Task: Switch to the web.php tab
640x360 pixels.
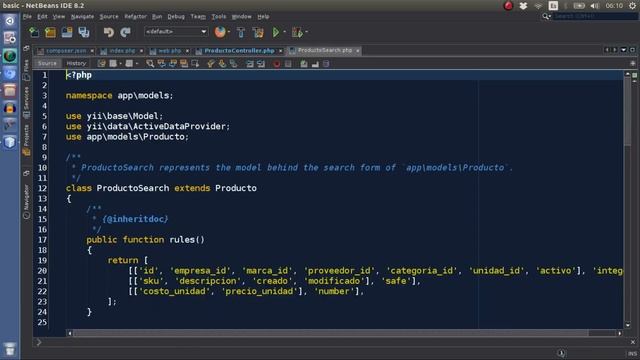Action: [169, 51]
